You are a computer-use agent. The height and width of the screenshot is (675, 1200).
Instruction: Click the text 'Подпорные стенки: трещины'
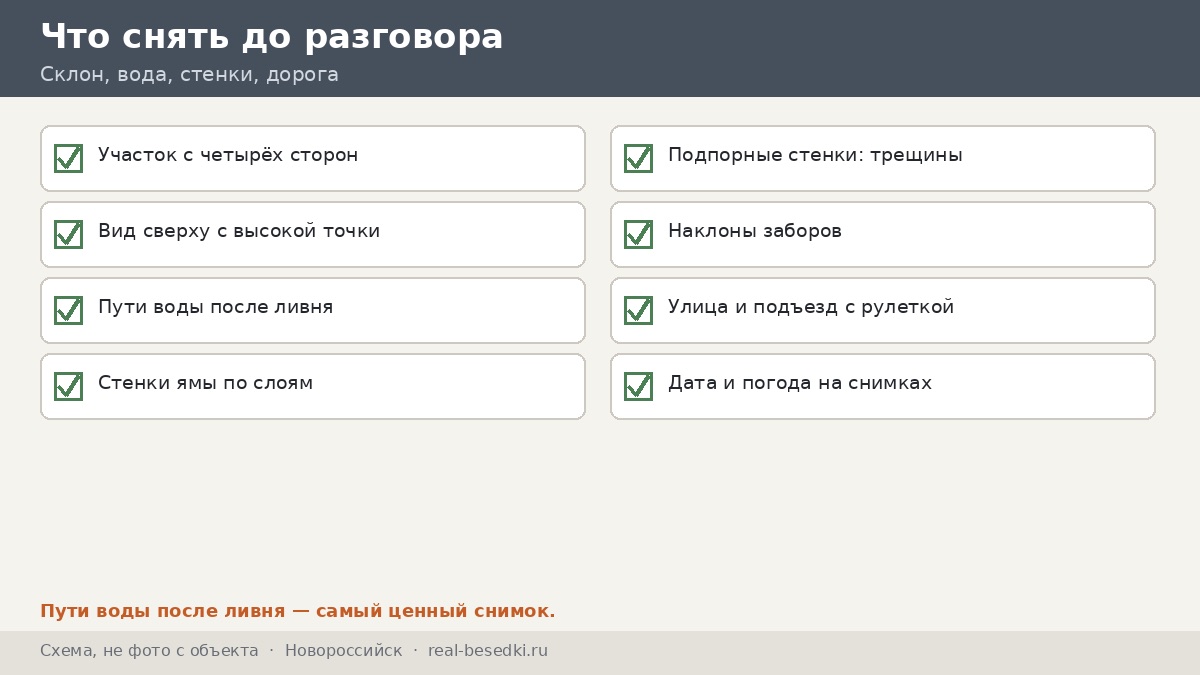coord(815,156)
